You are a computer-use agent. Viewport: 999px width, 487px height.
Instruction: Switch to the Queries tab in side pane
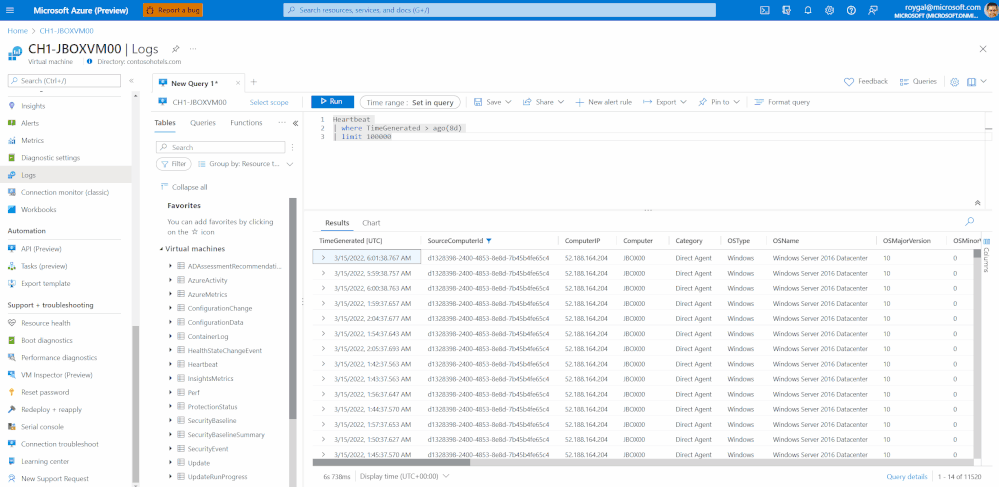(203, 123)
